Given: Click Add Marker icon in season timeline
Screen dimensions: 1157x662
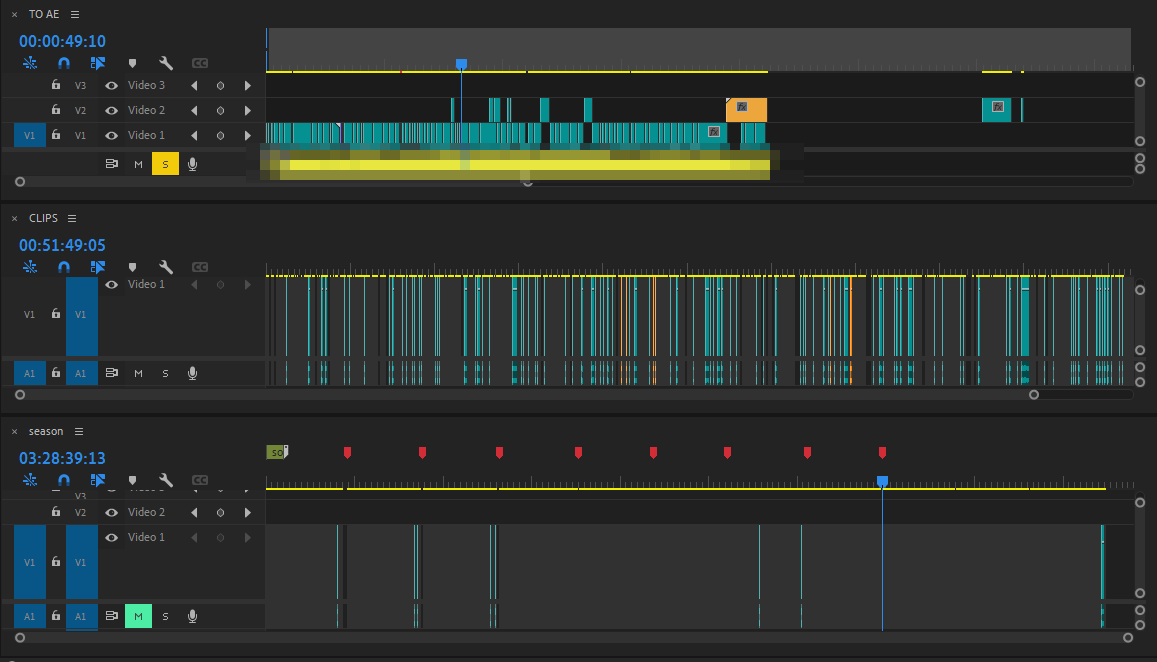Looking at the screenshot, I should tap(132, 480).
